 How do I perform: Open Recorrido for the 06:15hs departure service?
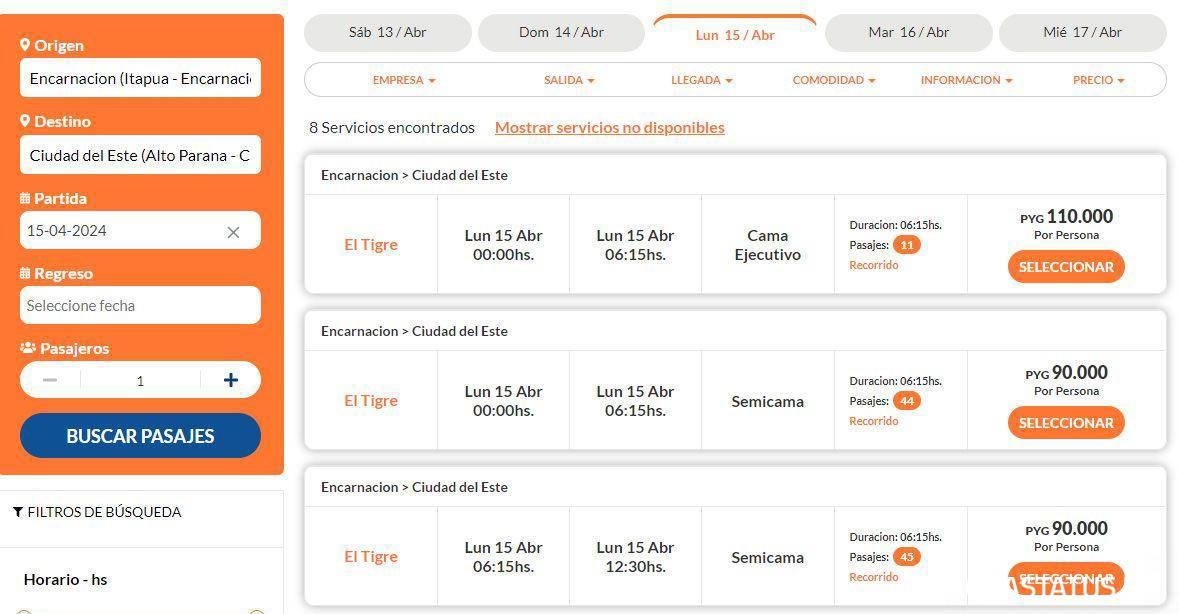[x=873, y=577]
